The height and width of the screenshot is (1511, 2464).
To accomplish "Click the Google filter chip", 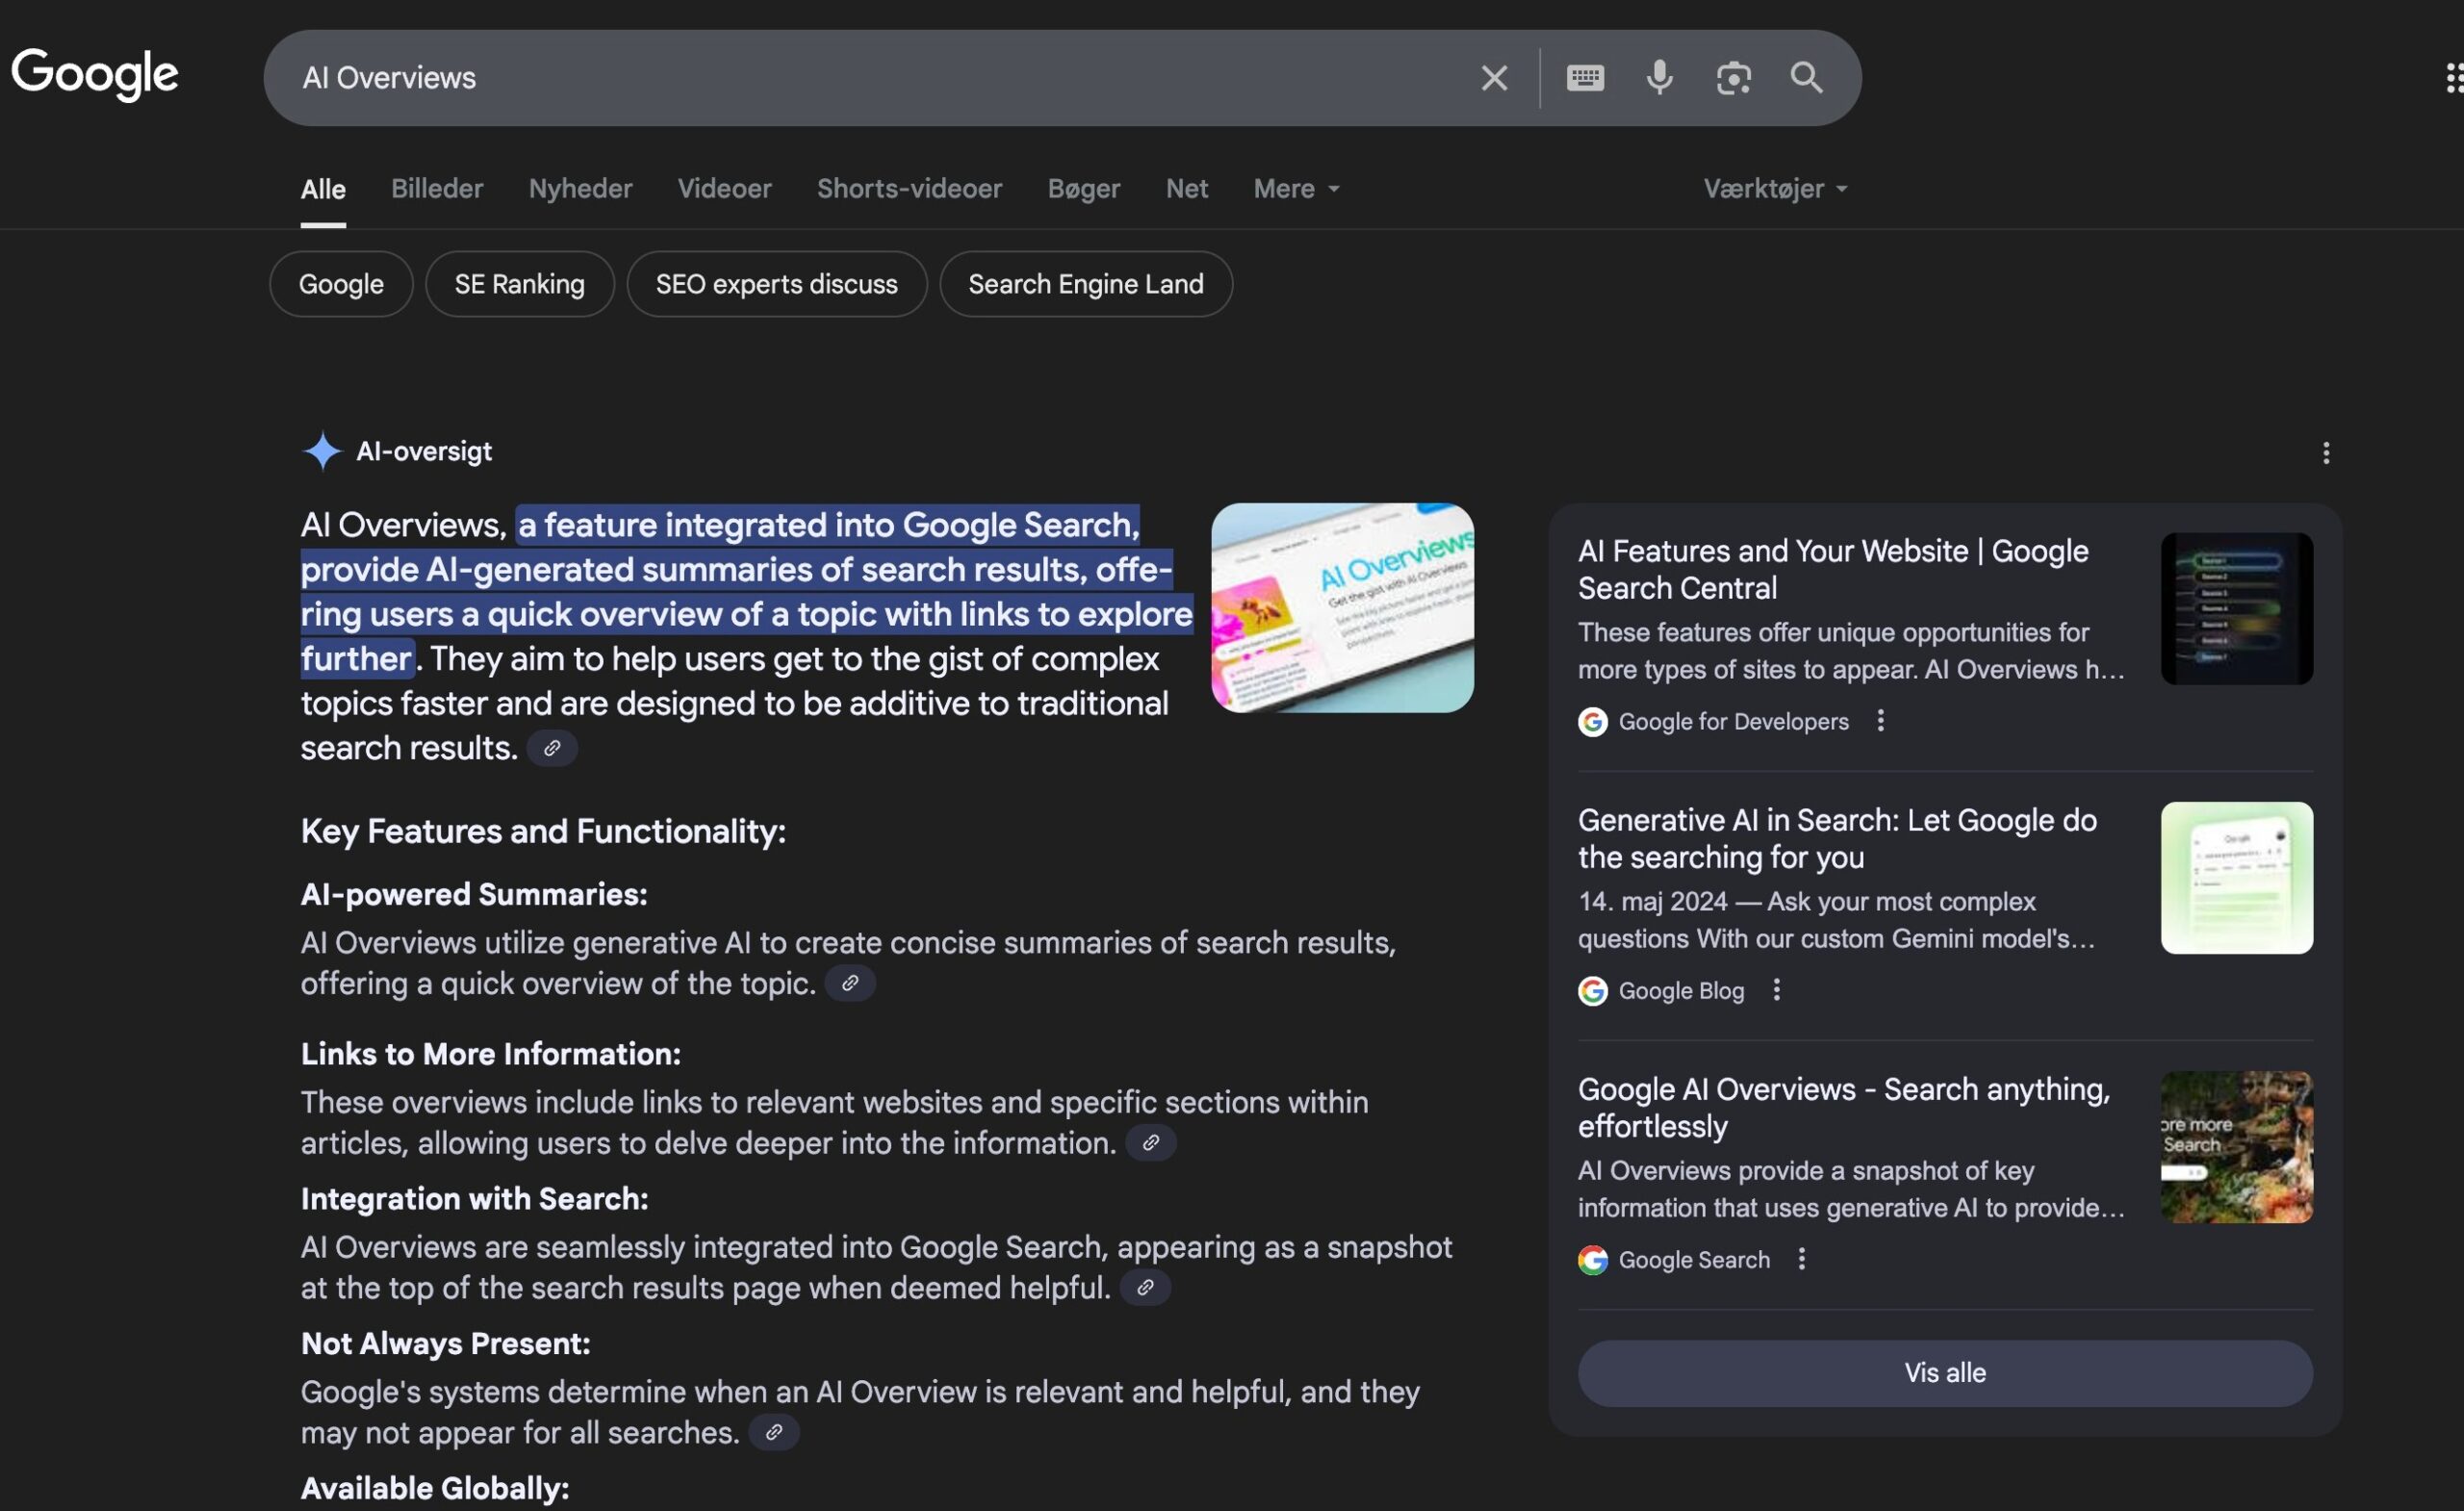I will [341, 284].
